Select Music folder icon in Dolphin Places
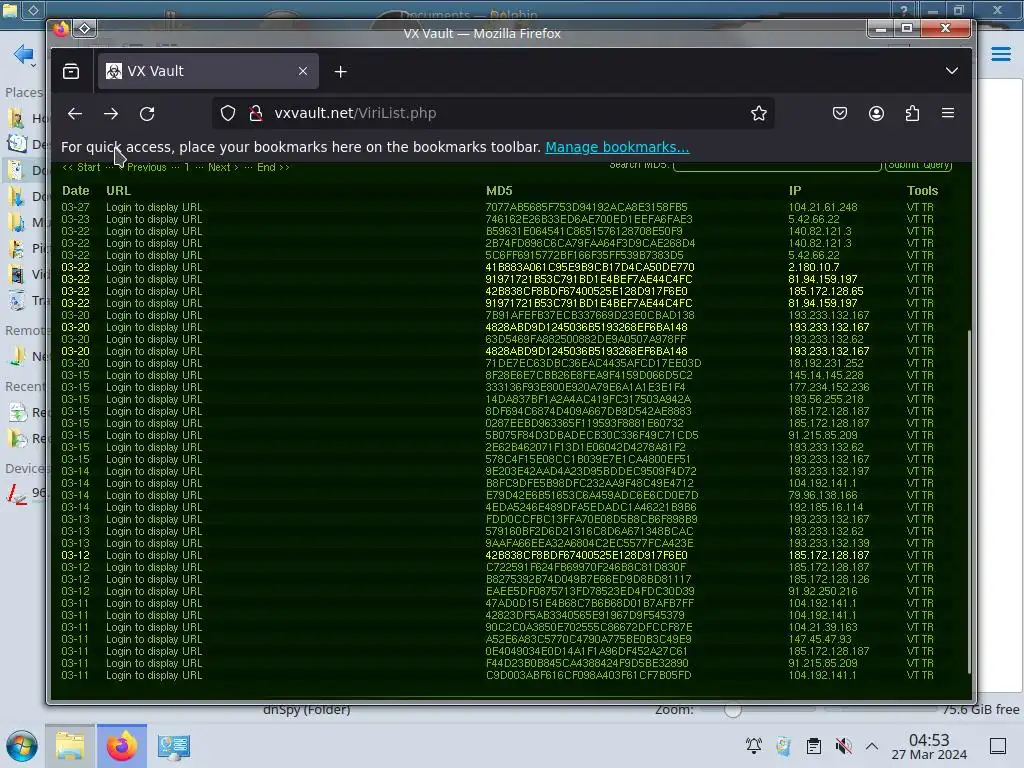The image size is (1024, 768). click(16, 222)
